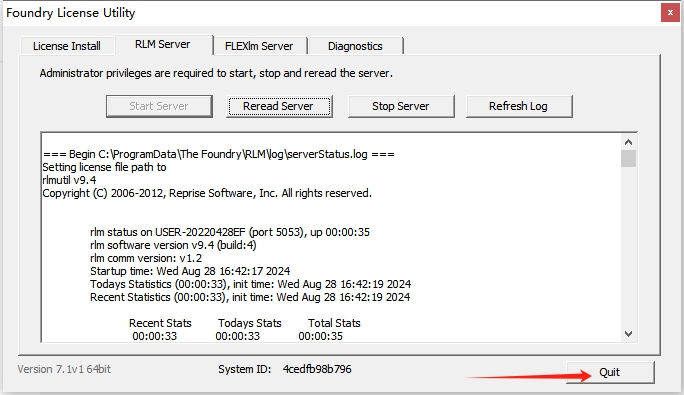Click the 'Foundry License Utility' window title
The width and height of the screenshot is (684, 395).
[x=71, y=13]
